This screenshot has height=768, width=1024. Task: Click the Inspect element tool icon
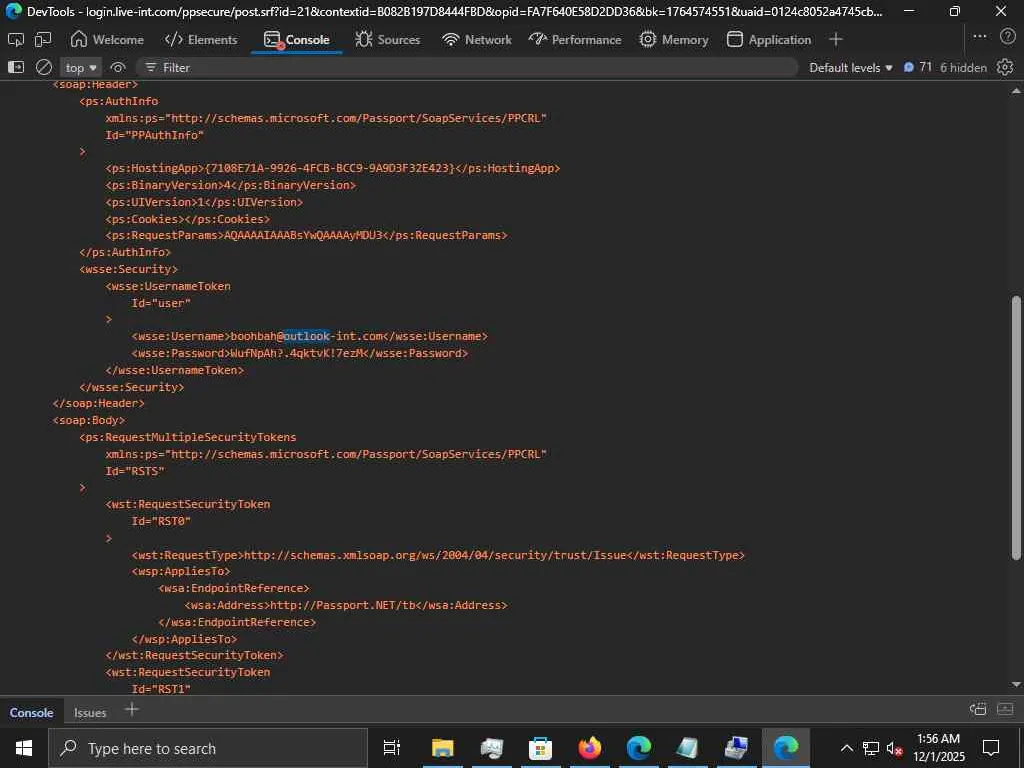(x=16, y=40)
